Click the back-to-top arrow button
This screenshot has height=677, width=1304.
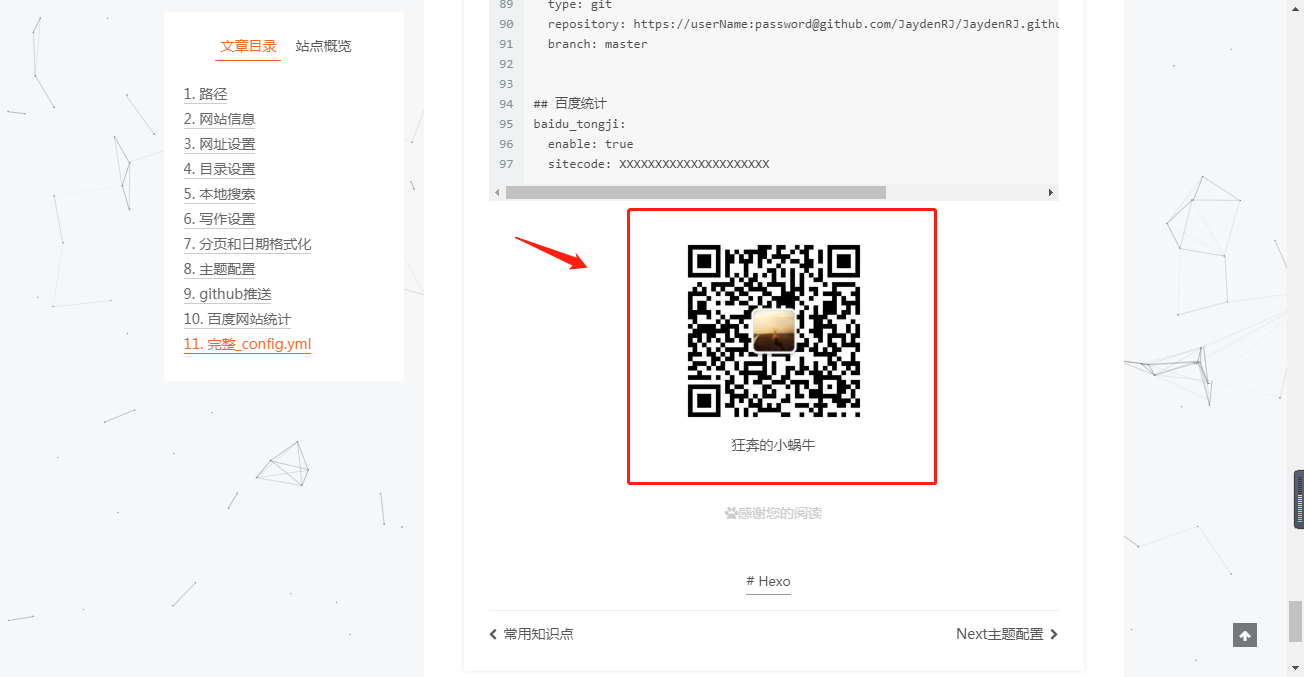[x=1244, y=634]
